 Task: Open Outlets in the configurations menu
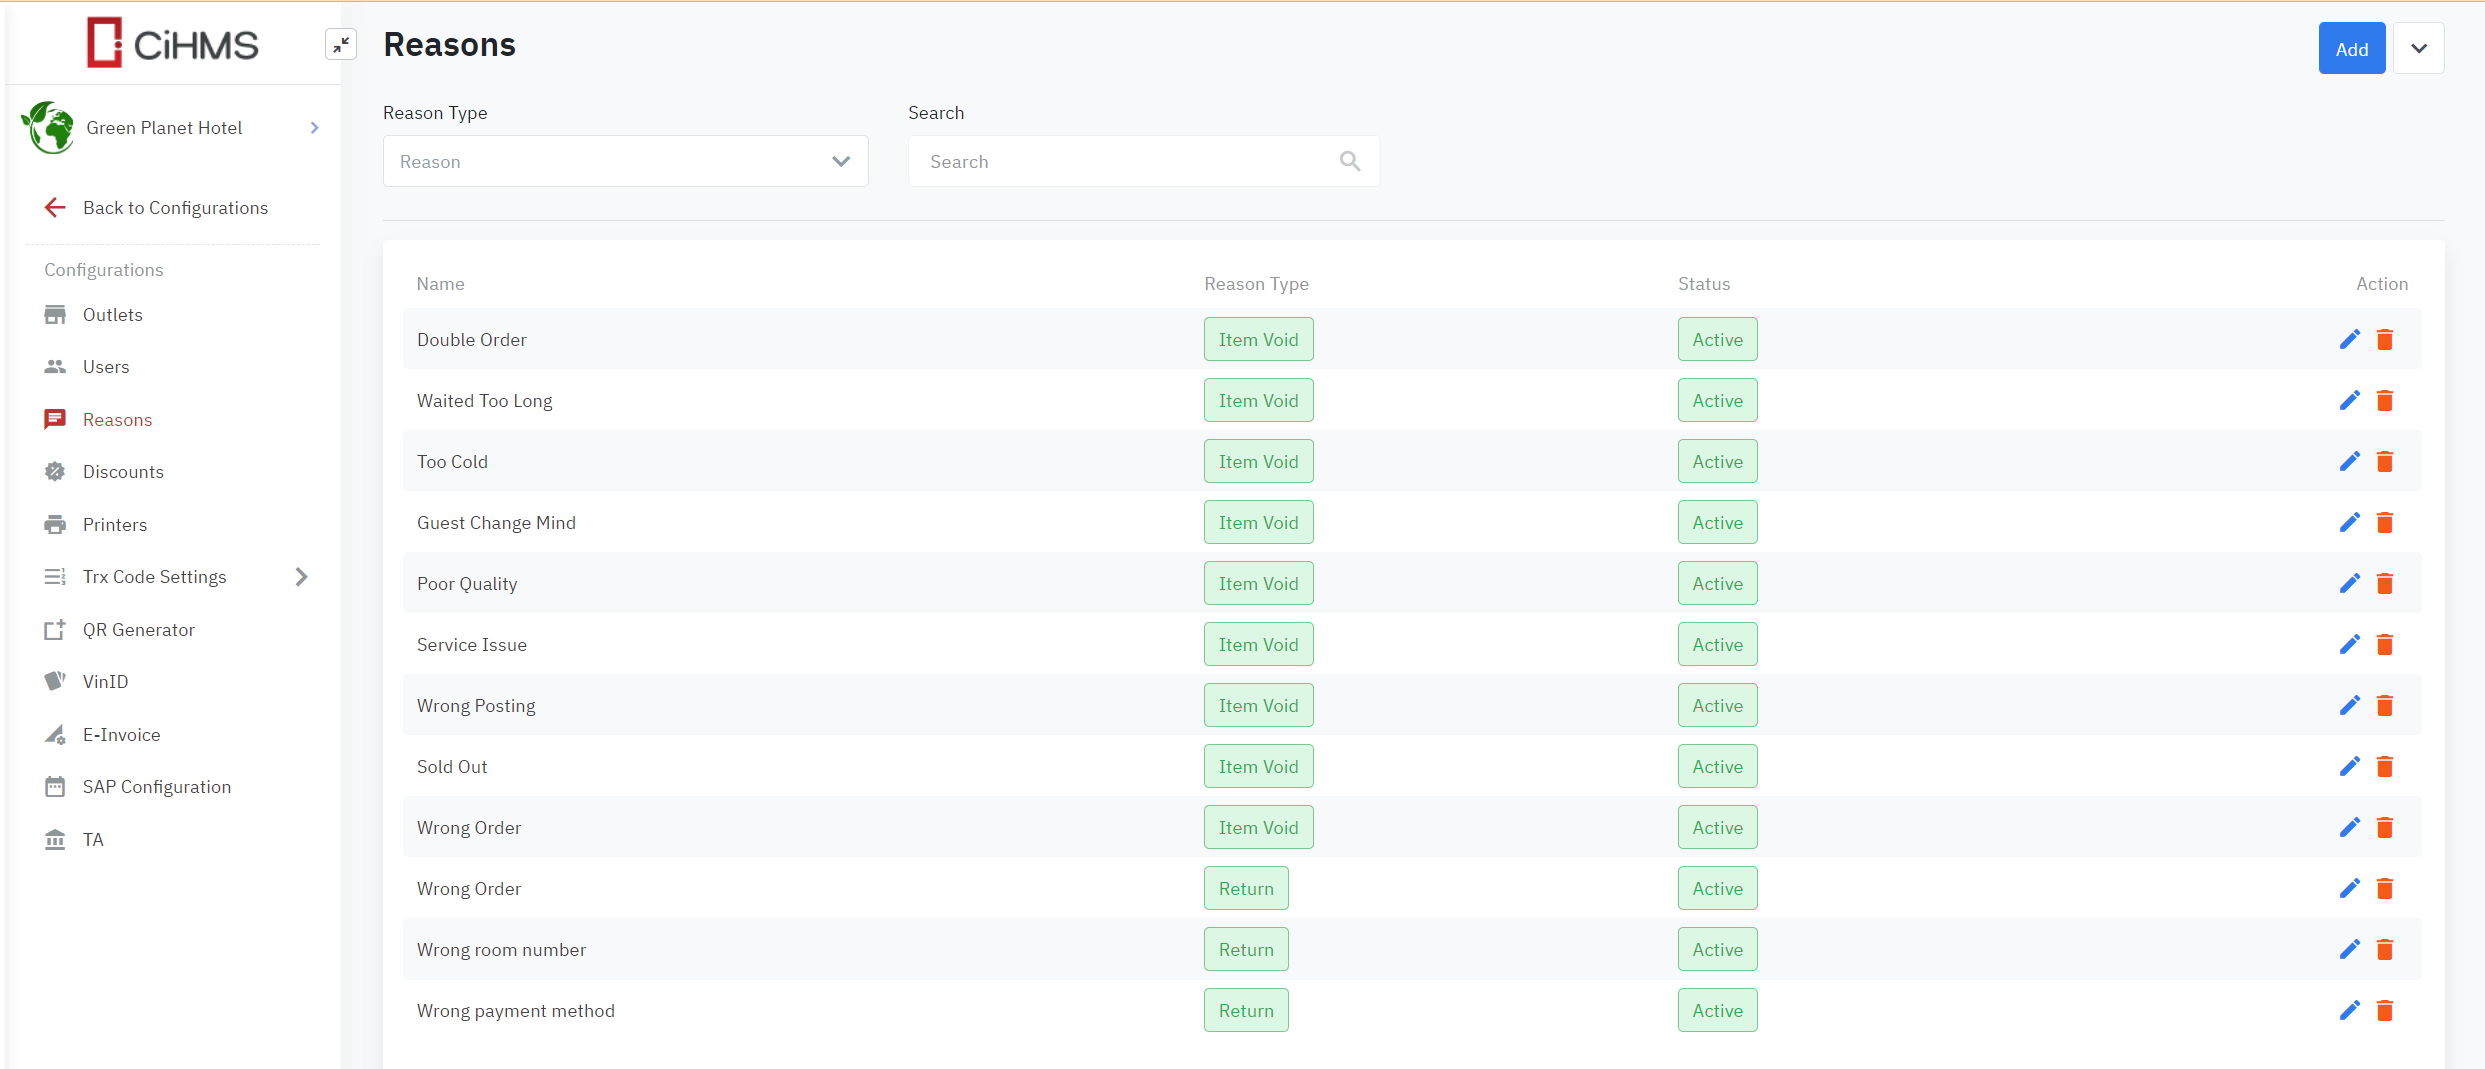pyautogui.click(x=112, y=315)
